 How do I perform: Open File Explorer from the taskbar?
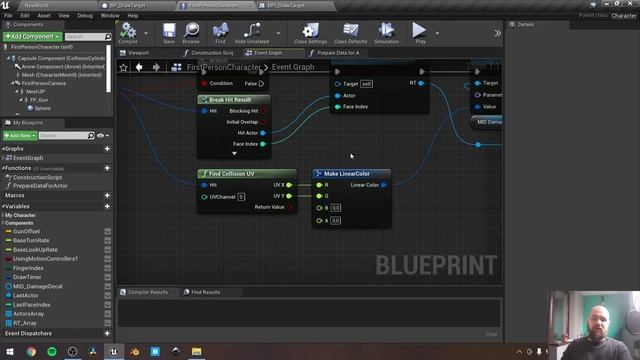click(196, 351)
